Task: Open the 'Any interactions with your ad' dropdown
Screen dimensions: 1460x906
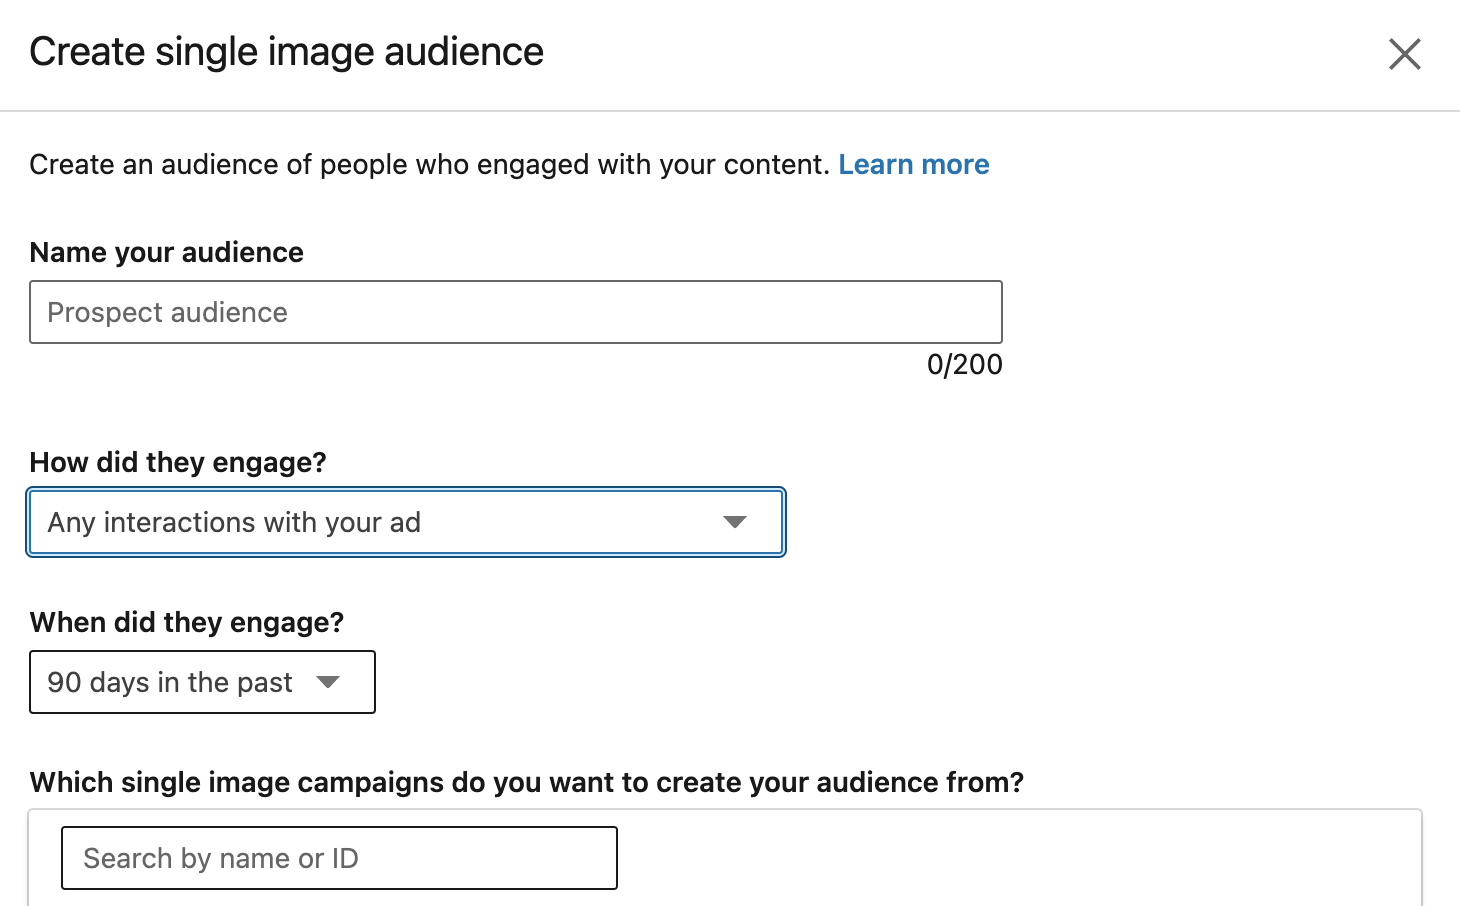Action: [405, 521]
